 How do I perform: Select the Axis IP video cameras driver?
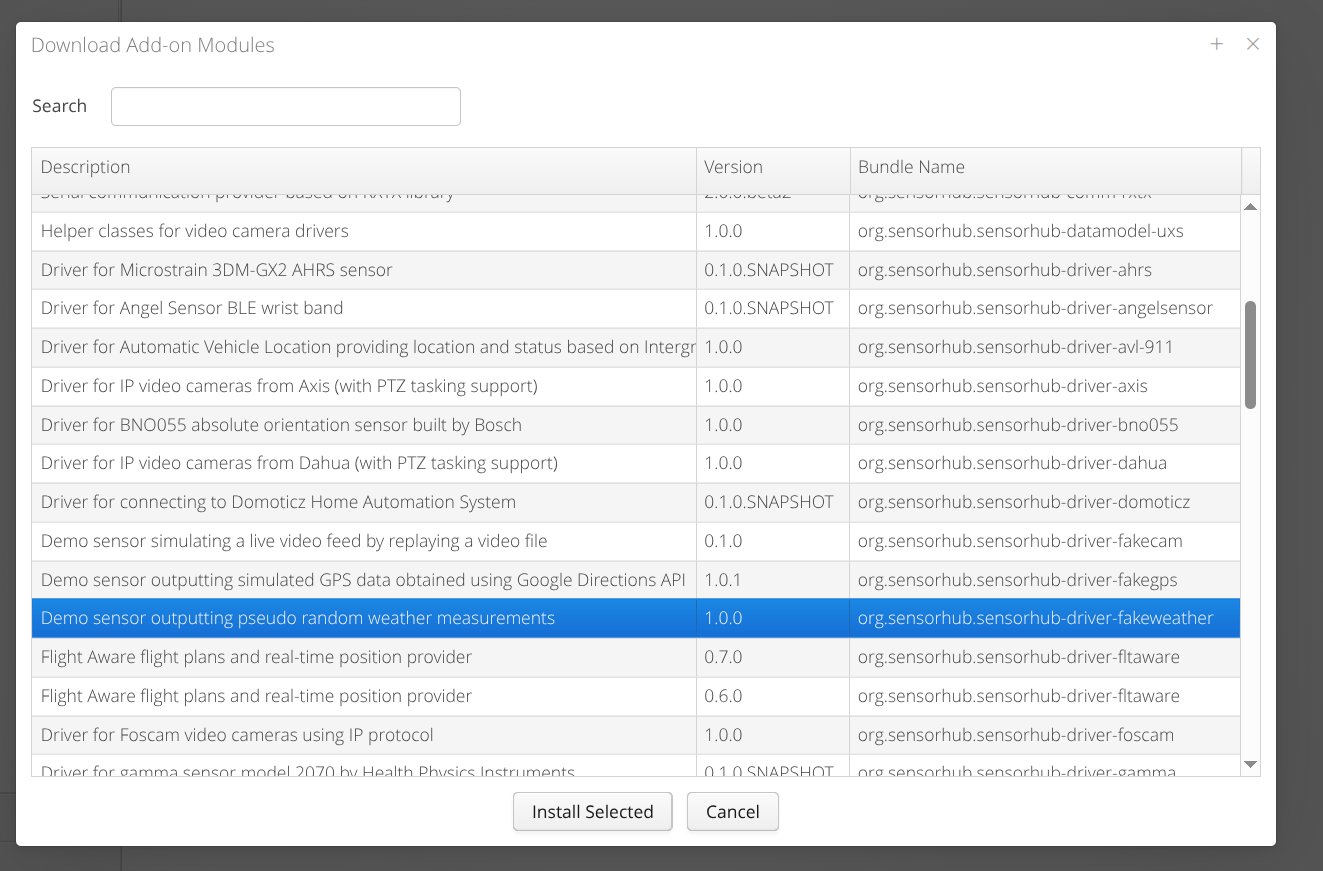point(364,386)
